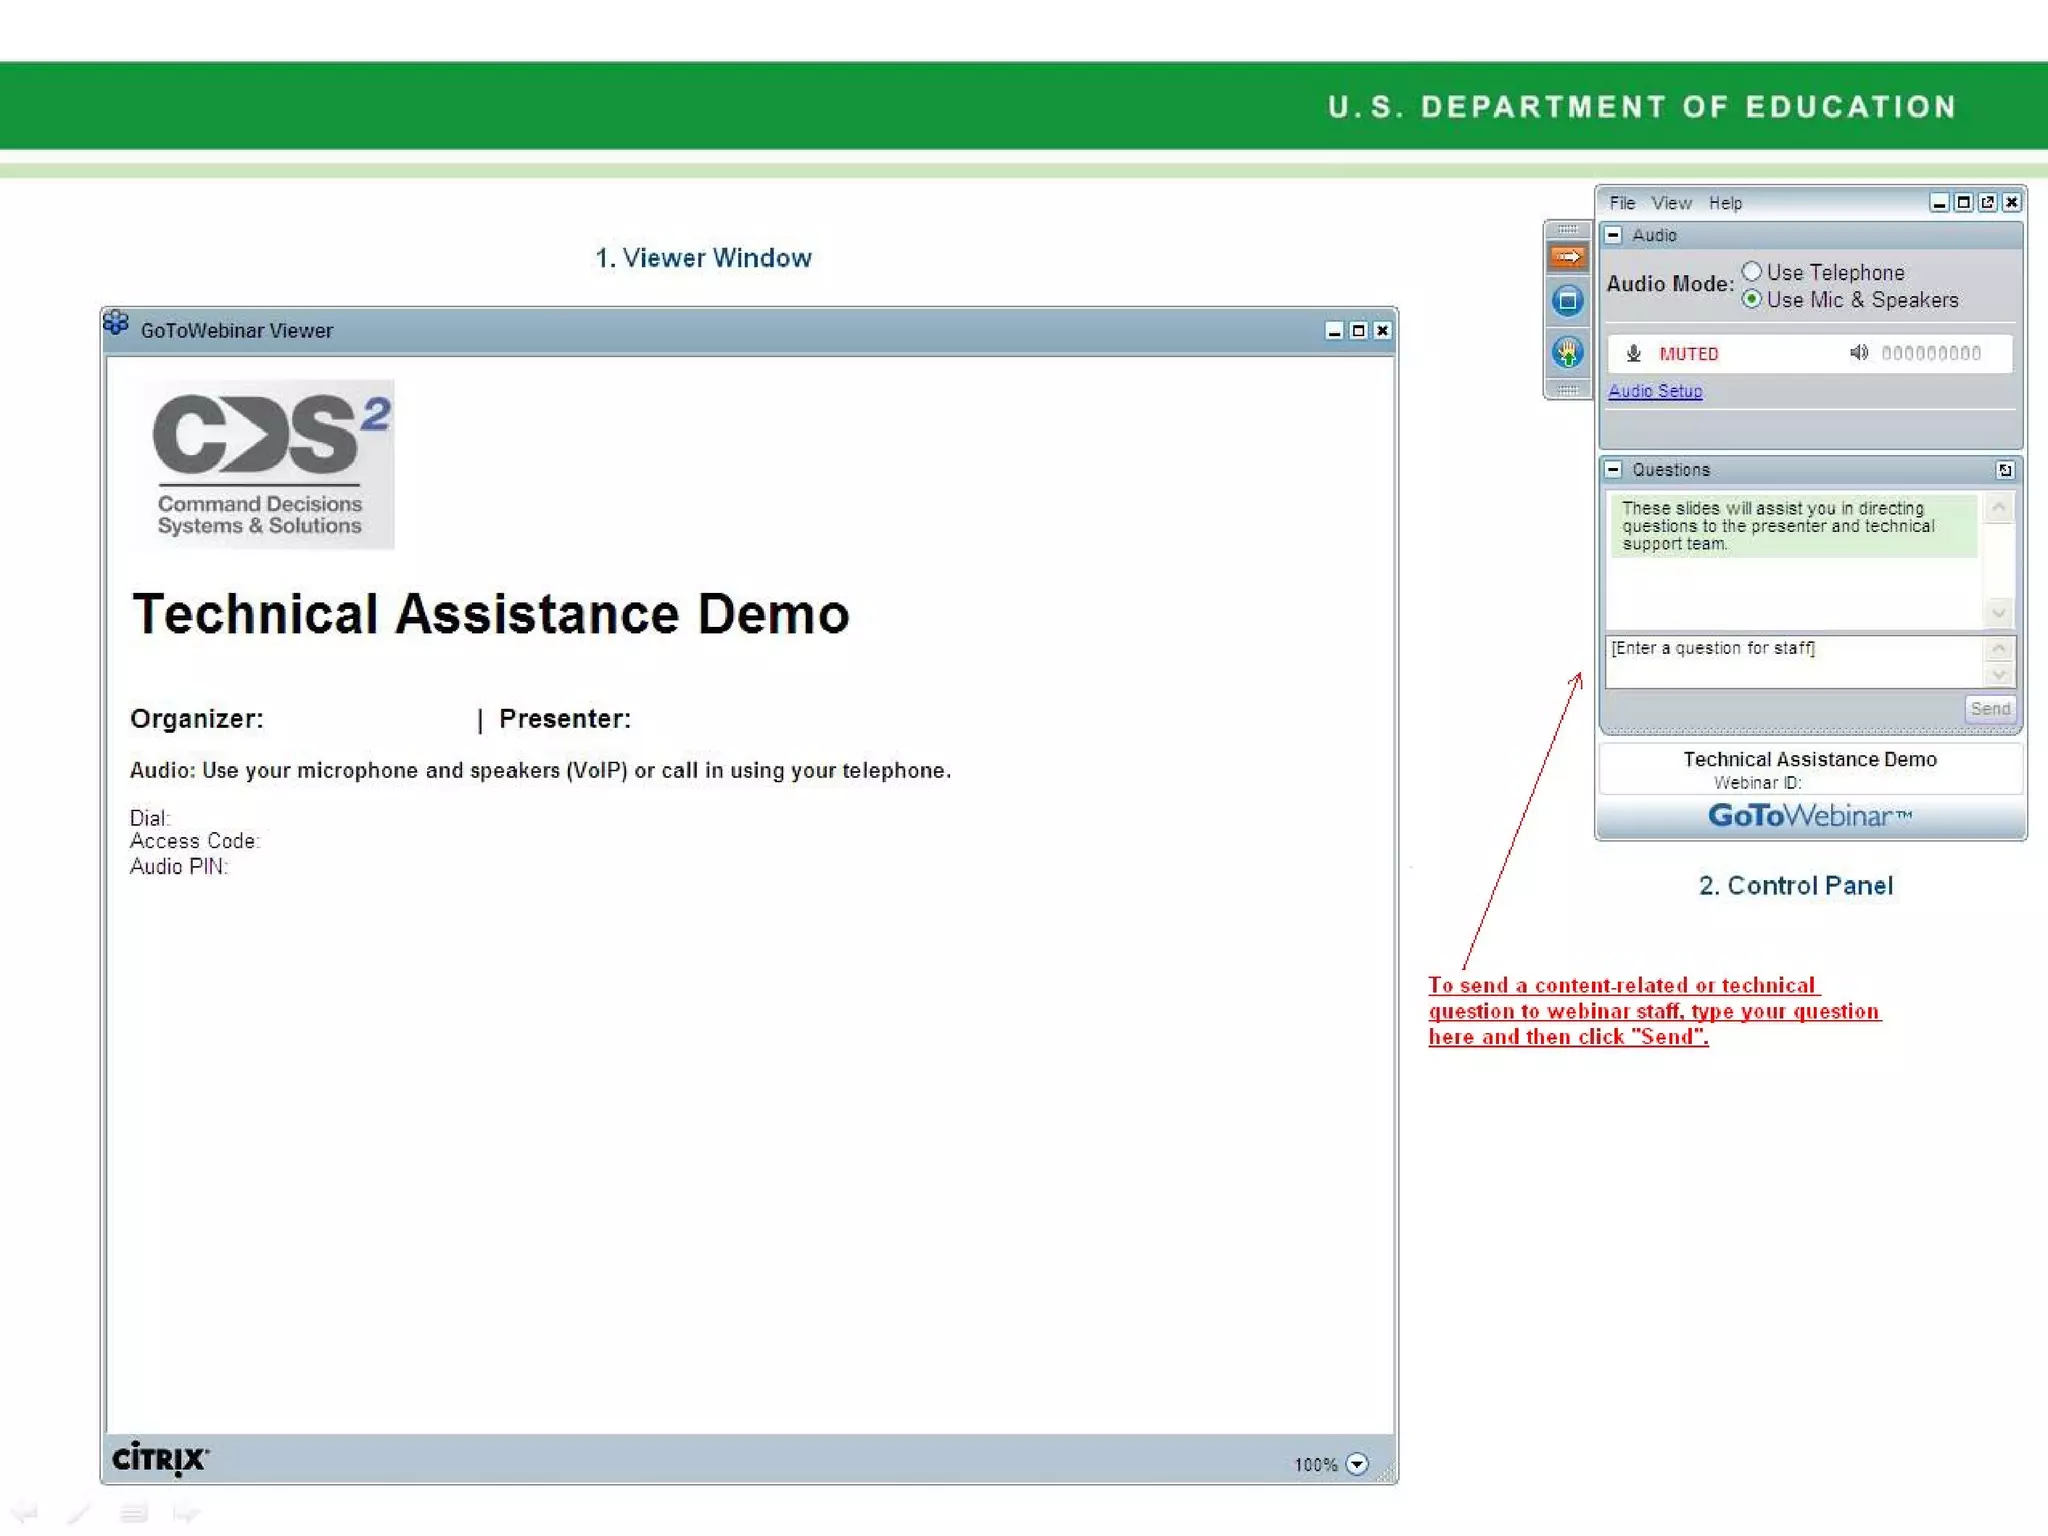Click the blue full-screen viewer icon
Viewport: 2048px width, 1536px height.
tap(1567, 300)
